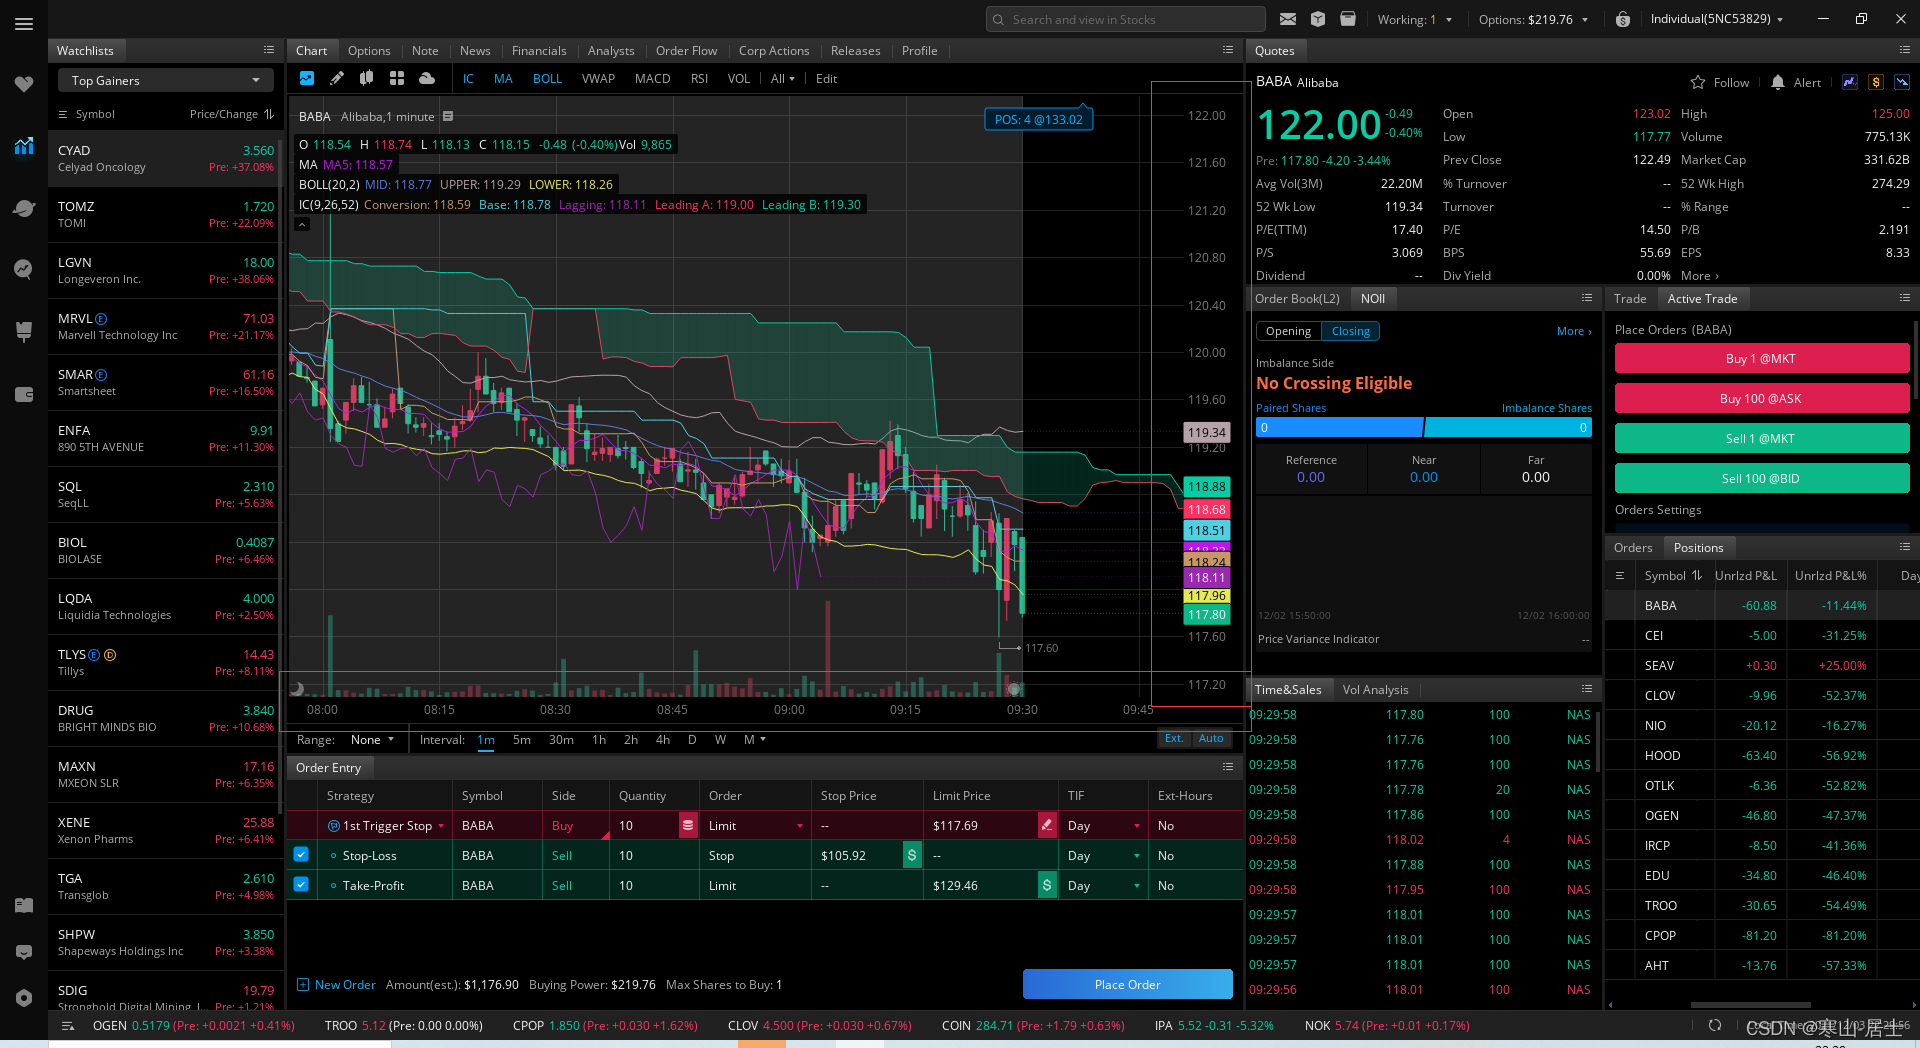This screenshot has width=1920, height=1048.
Task: Open the Options buying power dropdown
Action: point(1533,19)
